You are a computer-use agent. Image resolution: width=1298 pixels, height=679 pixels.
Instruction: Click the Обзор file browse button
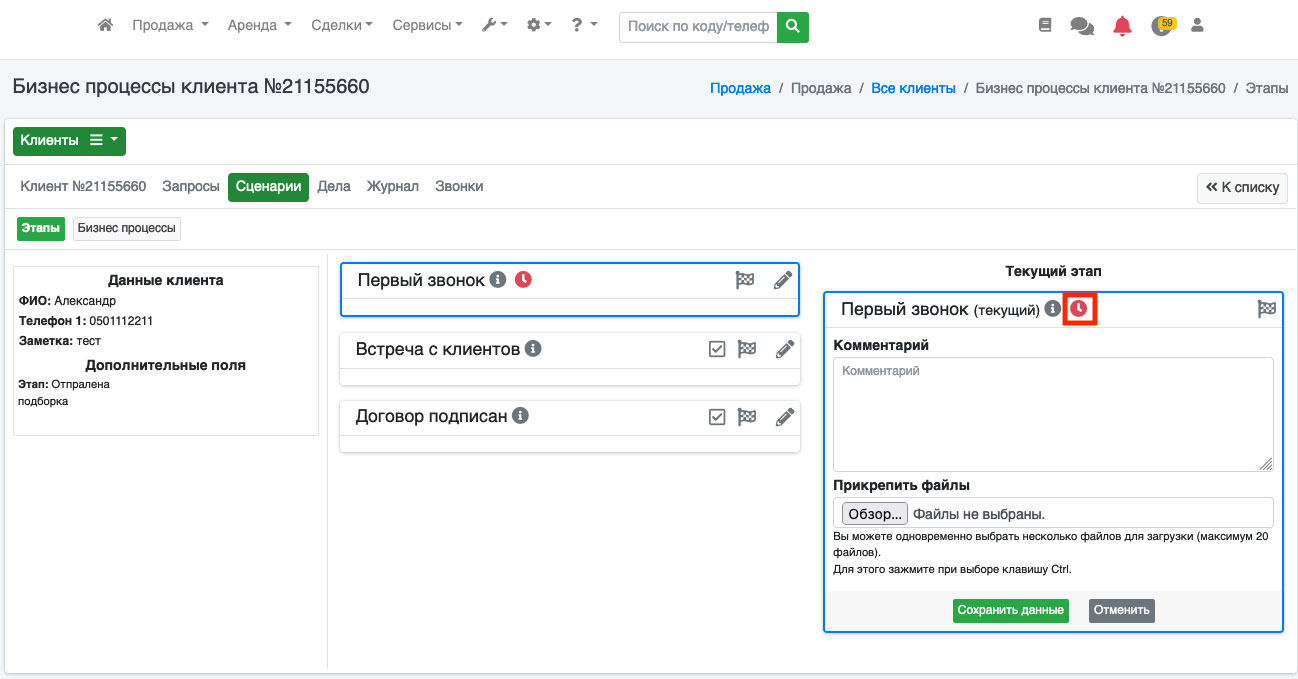pyautogui.click(x=874, y=514)
